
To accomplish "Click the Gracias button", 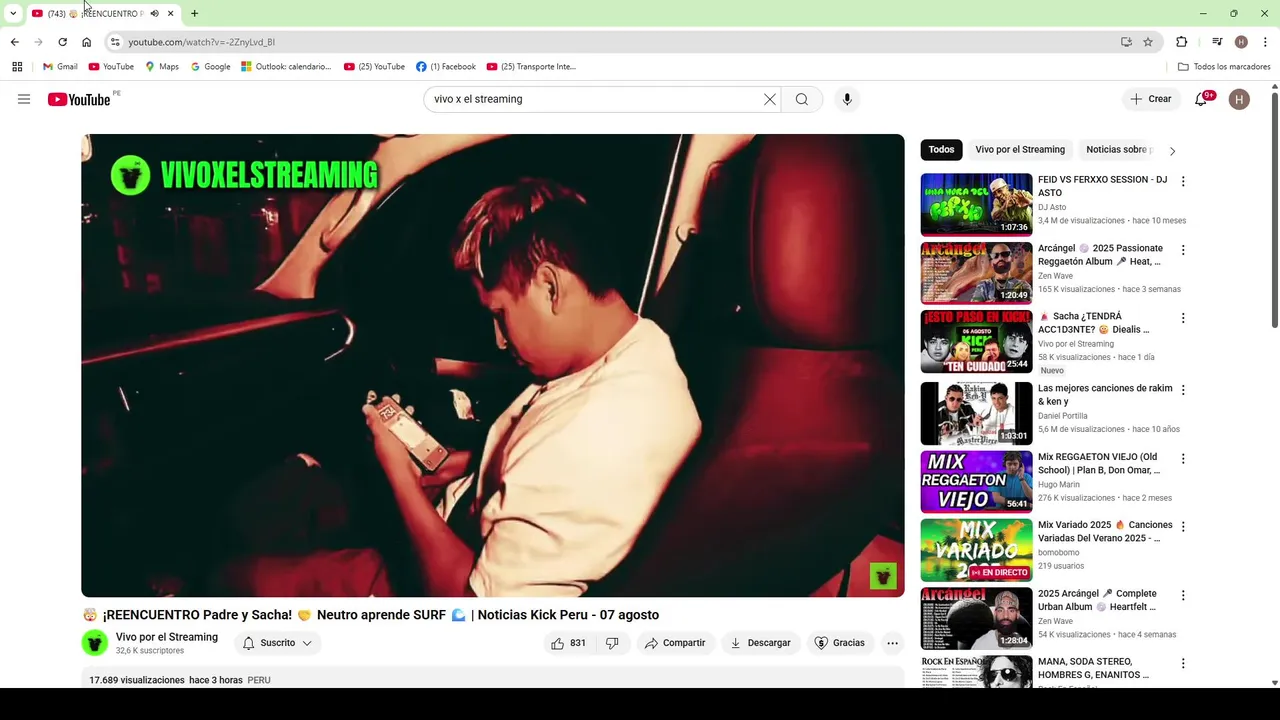I will (839, 643).
